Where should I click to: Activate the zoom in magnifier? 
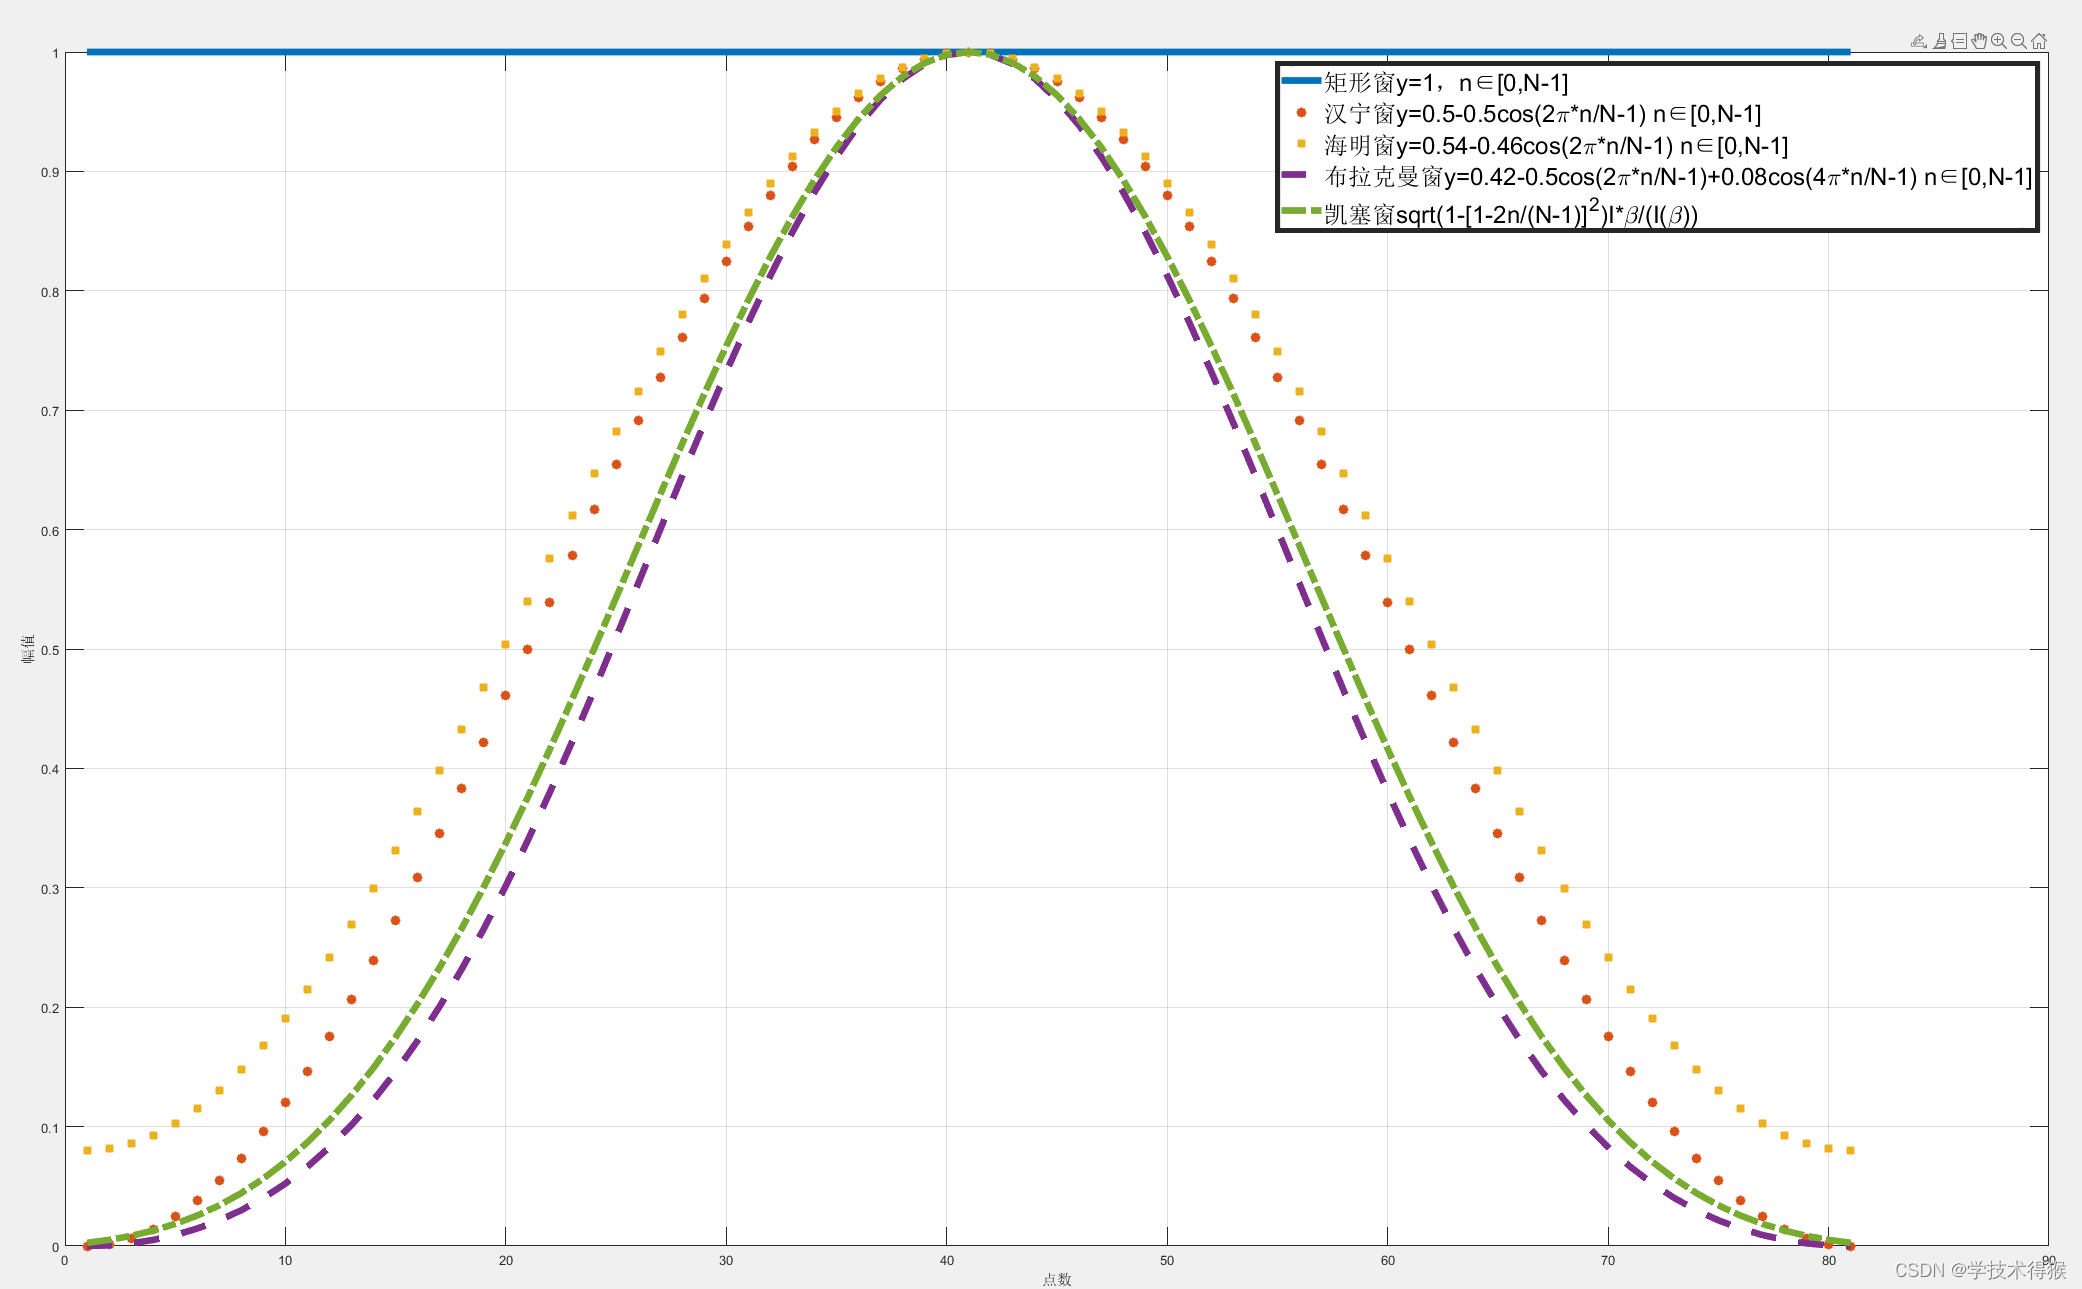1998,41
